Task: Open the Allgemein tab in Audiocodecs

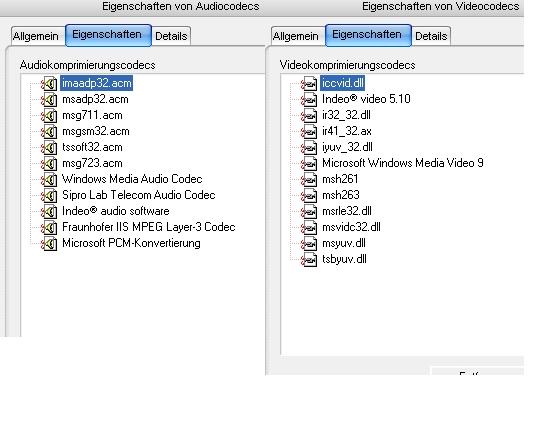Action: click(36, 36)
